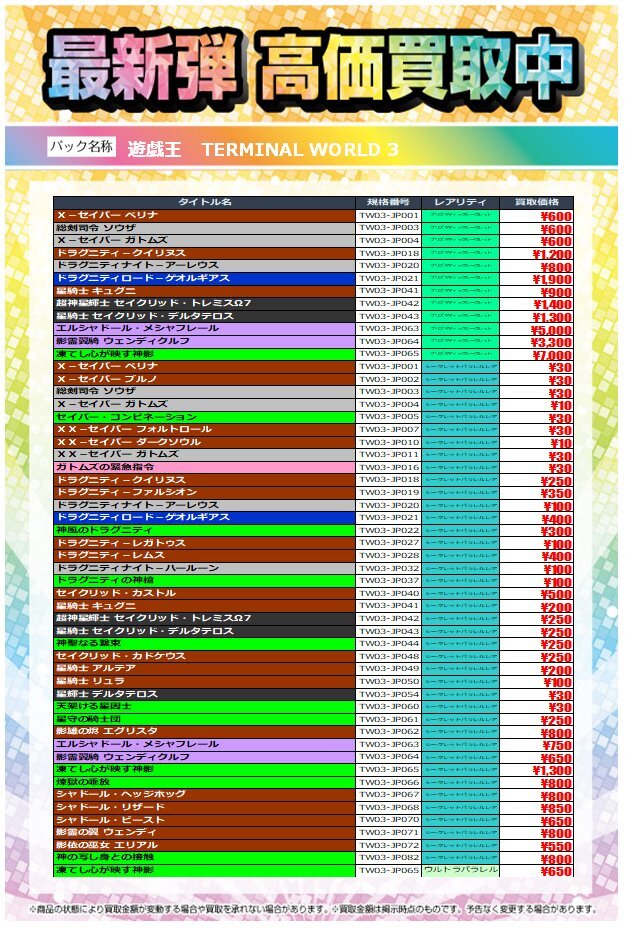The height and width of the screenshot is (930, 627).
Task: Select the ¥7,000 price cell
Action: coord(537,354)
